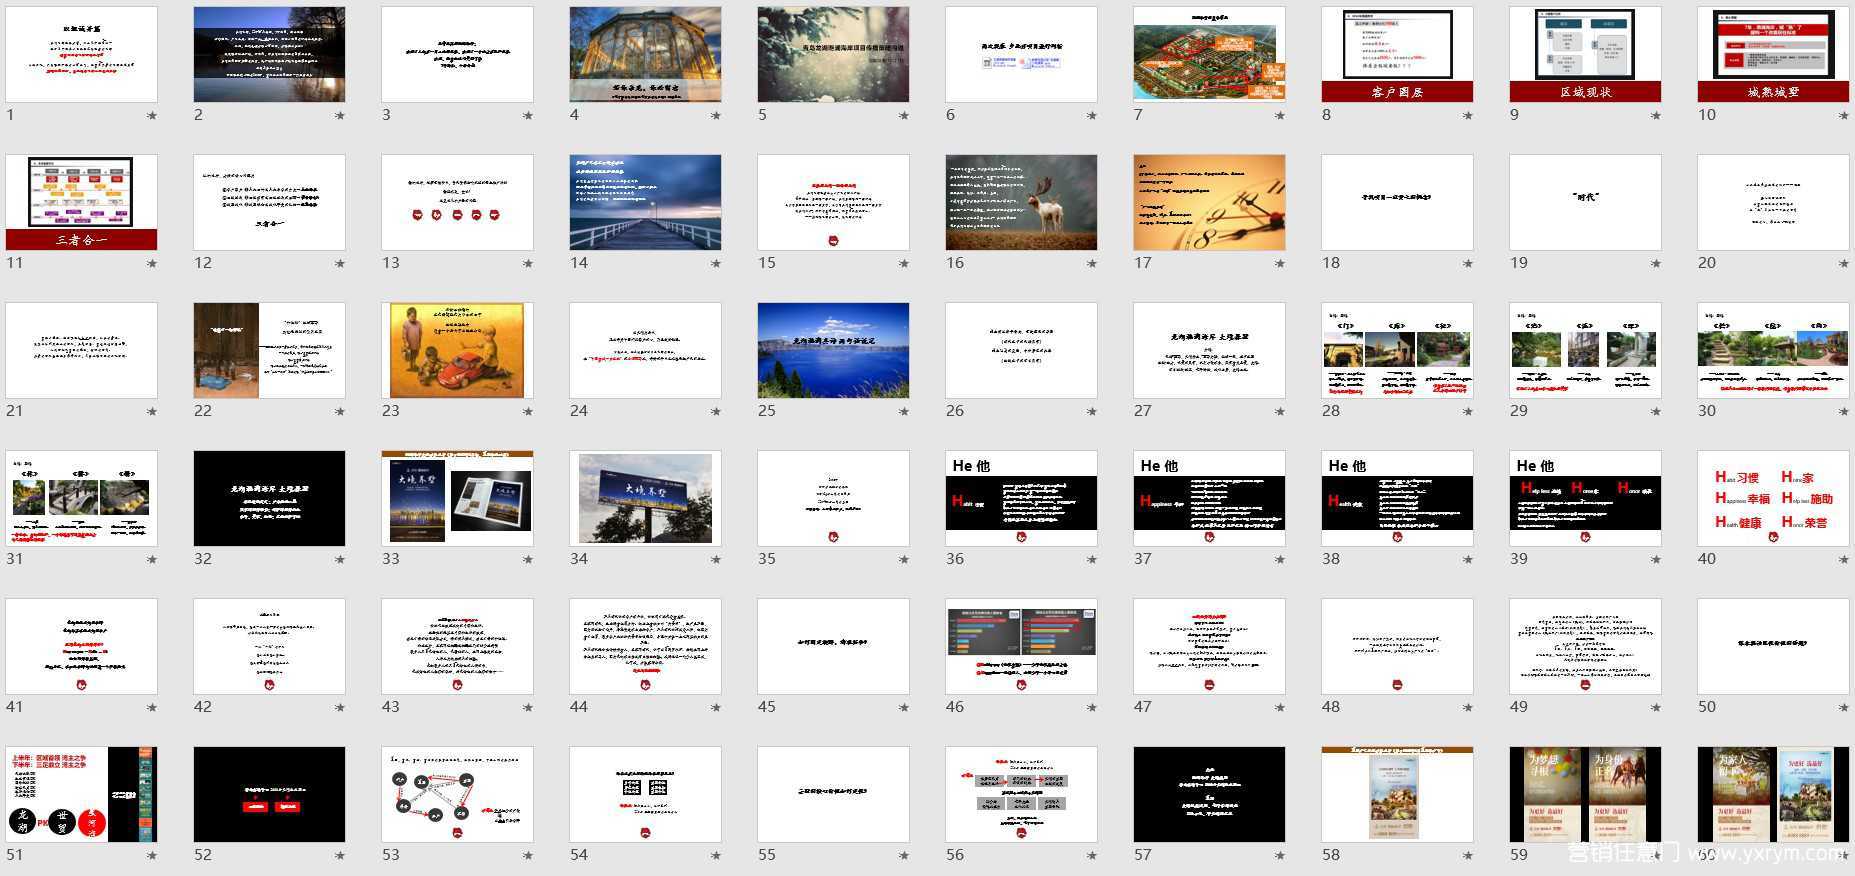The image size is (1855, 876).
Task: Click the transition star under slide 40
Action: pyautogui.click(x=1844, y=560)
